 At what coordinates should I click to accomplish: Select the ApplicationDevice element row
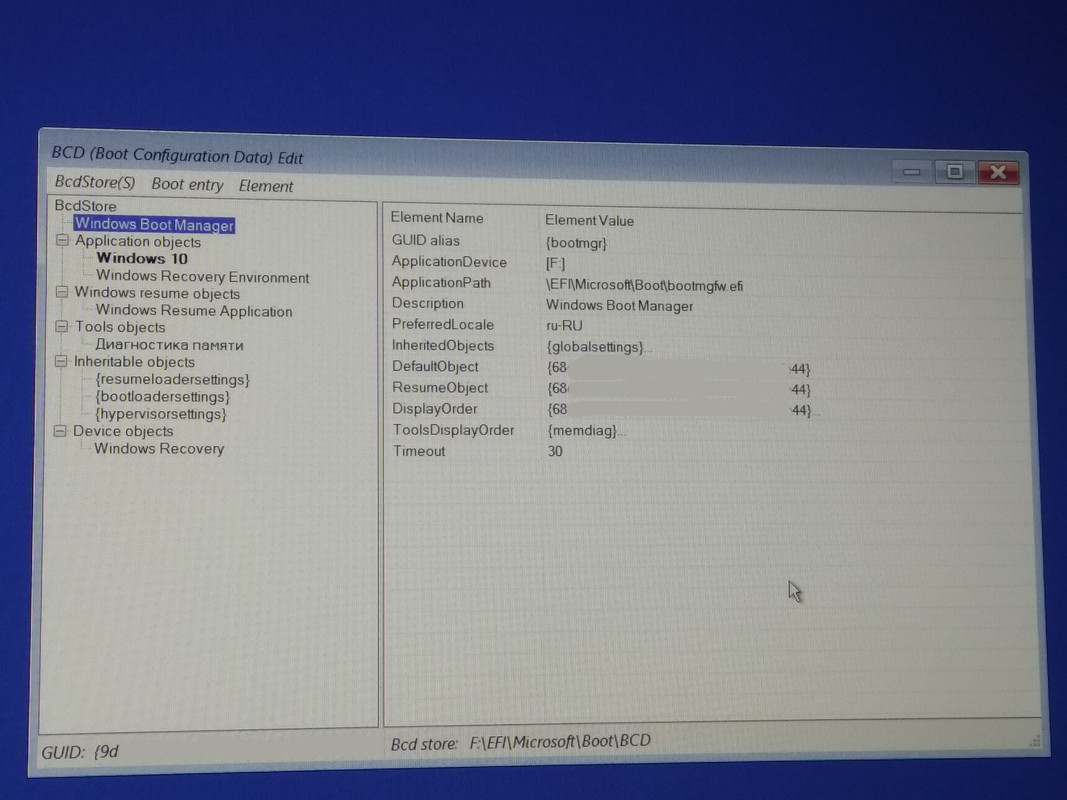coord(704,263)
